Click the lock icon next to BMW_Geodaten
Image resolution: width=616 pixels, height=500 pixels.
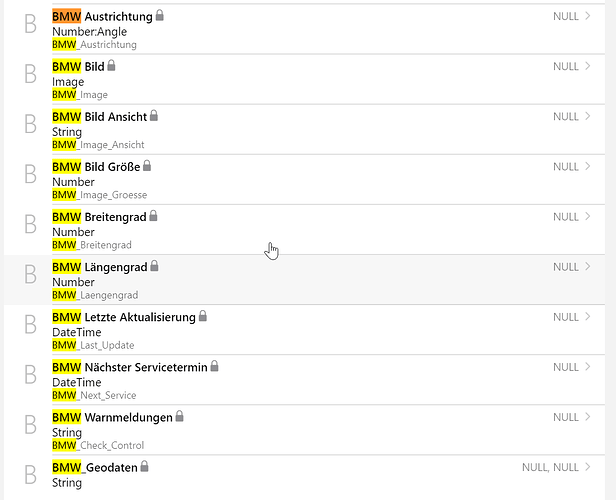pos(144,466)
